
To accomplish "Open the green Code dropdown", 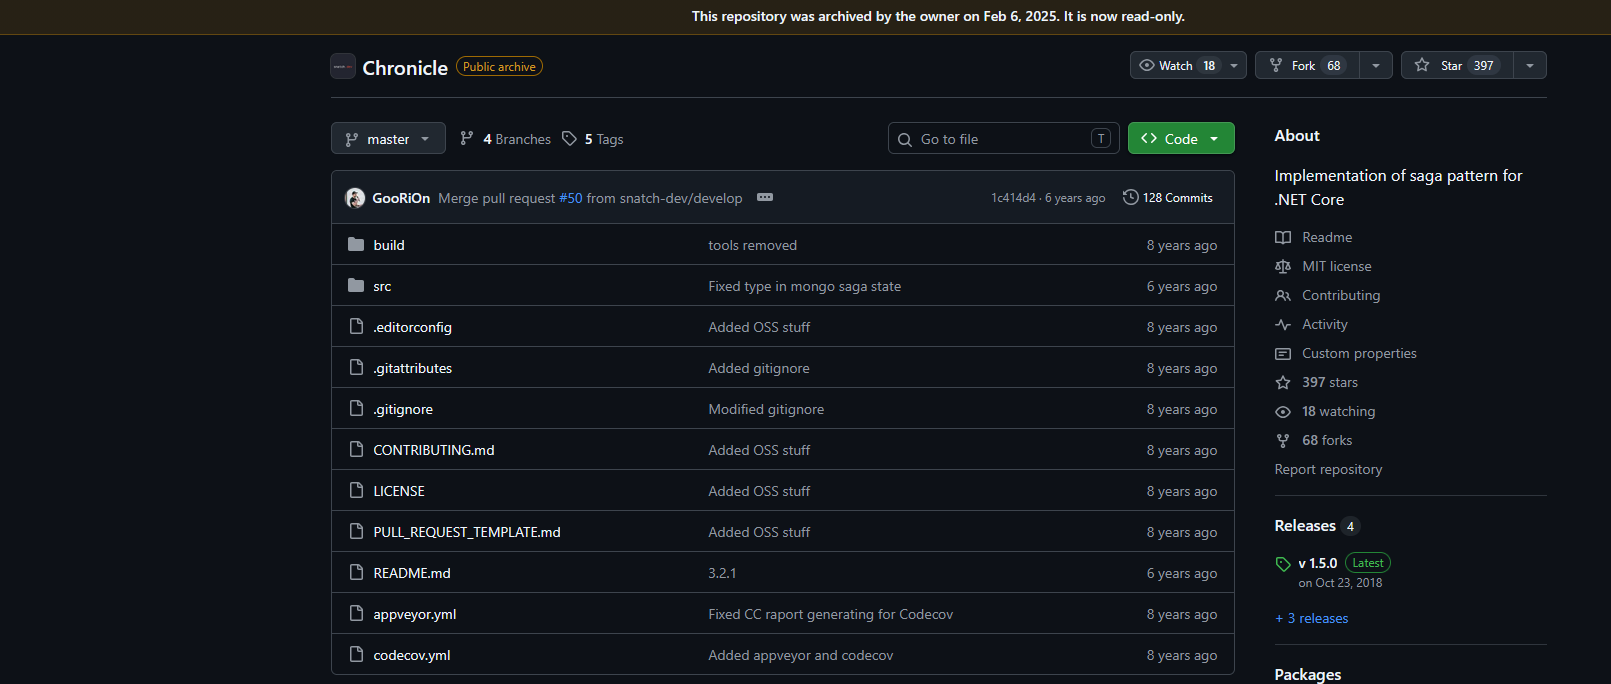I will (x=1181, y=138).
